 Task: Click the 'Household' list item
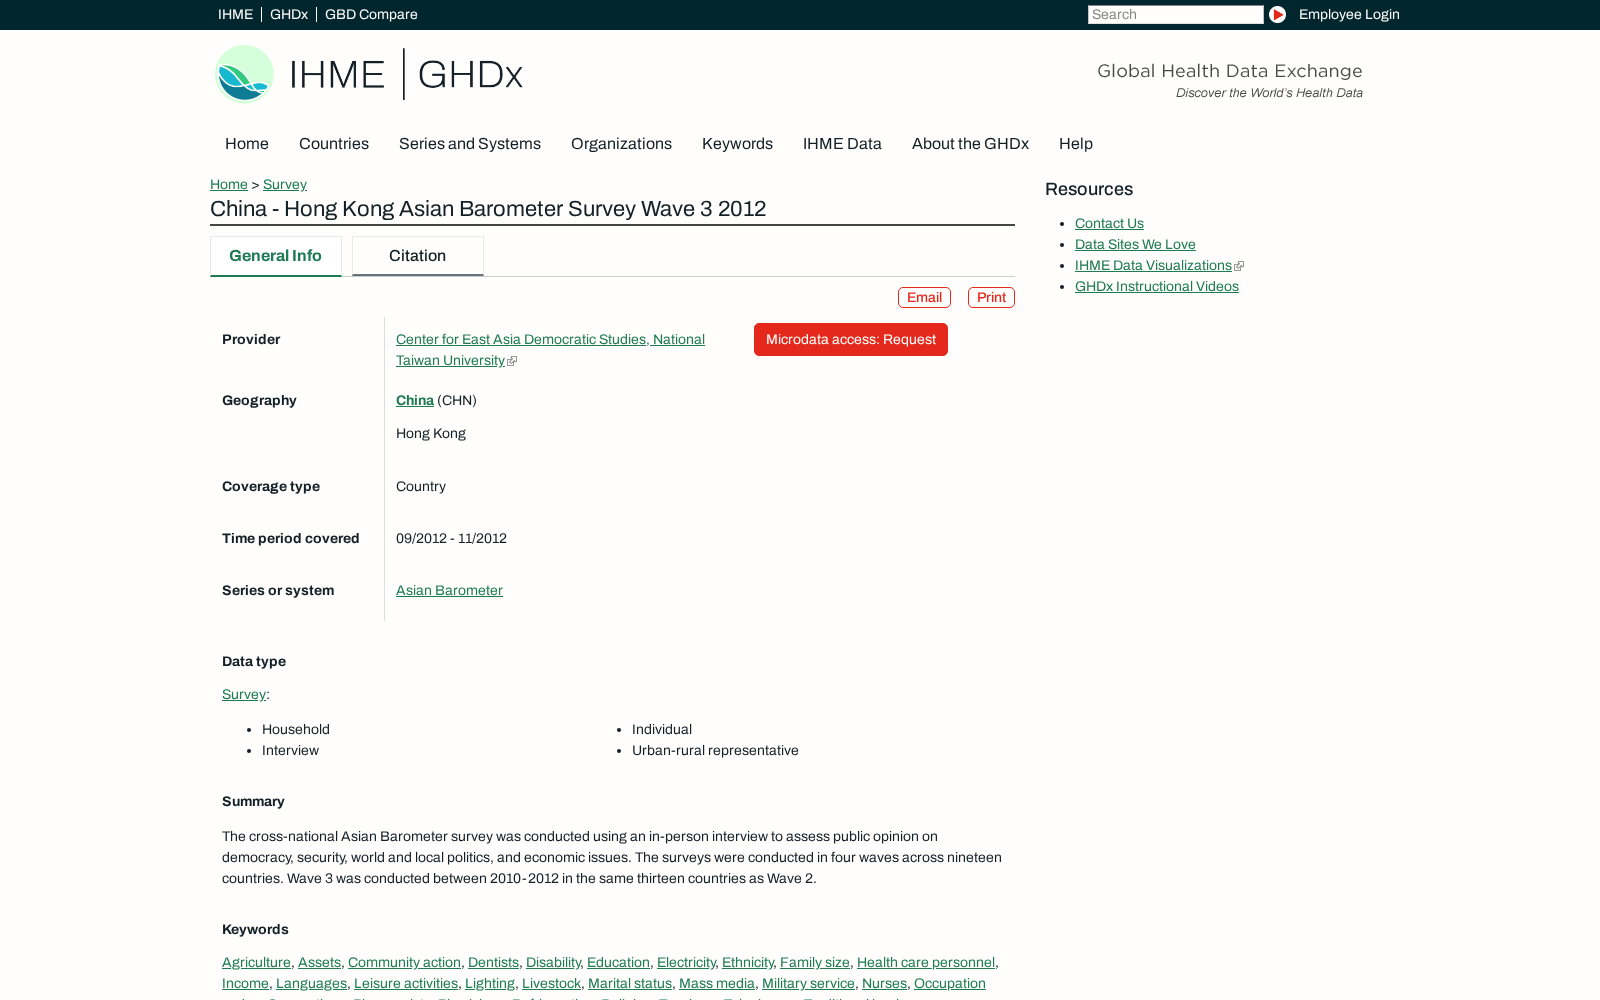(296, 729)
